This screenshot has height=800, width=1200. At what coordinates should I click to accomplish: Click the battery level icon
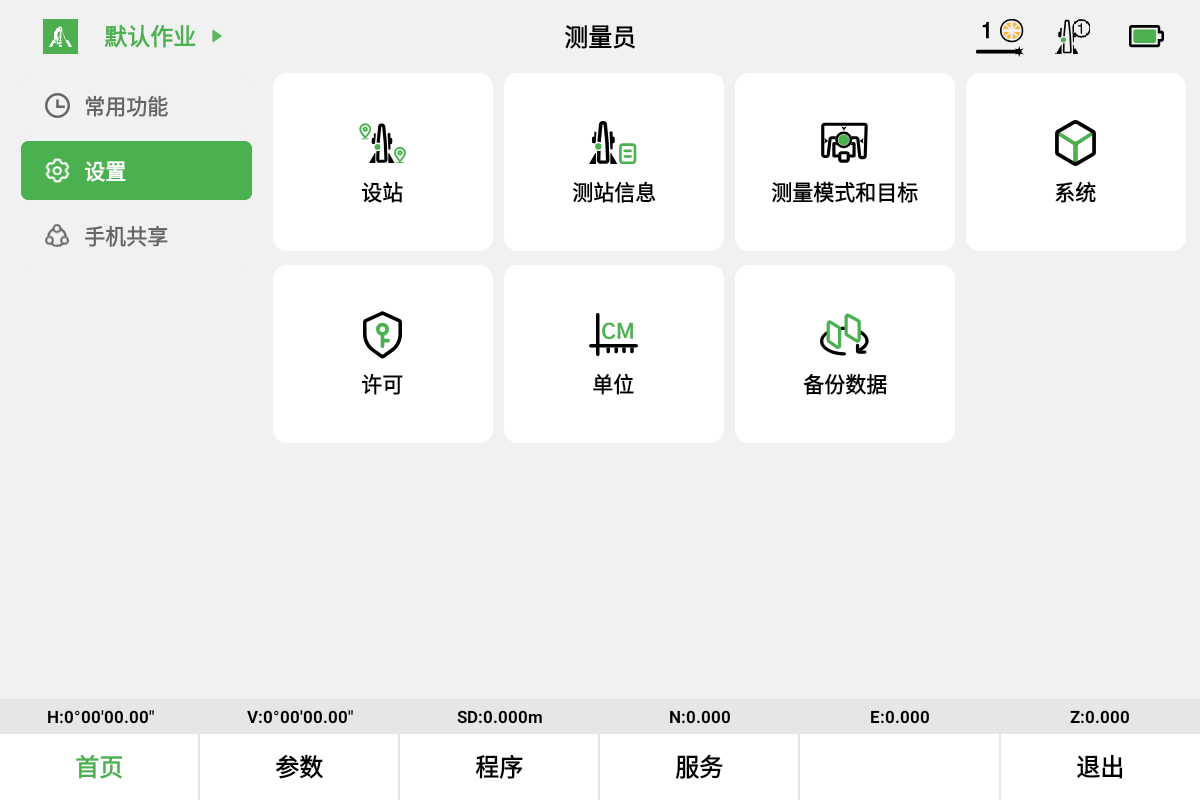click(1146, 37)
